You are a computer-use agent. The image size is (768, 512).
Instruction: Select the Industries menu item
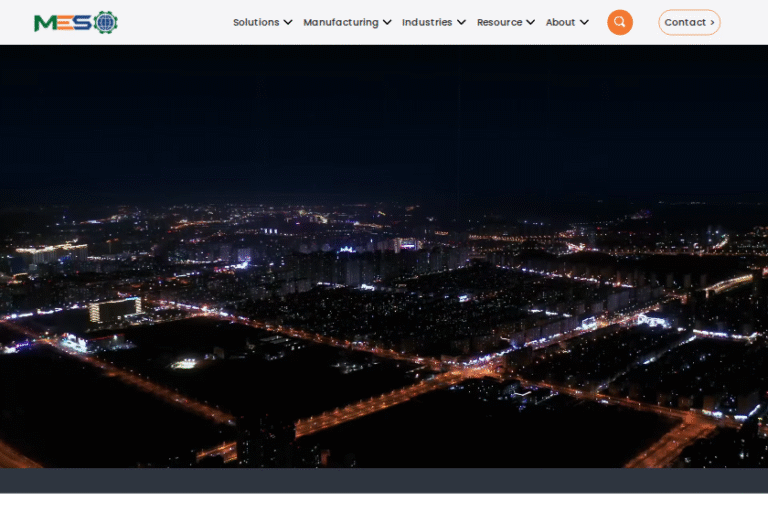coord(427,22)
